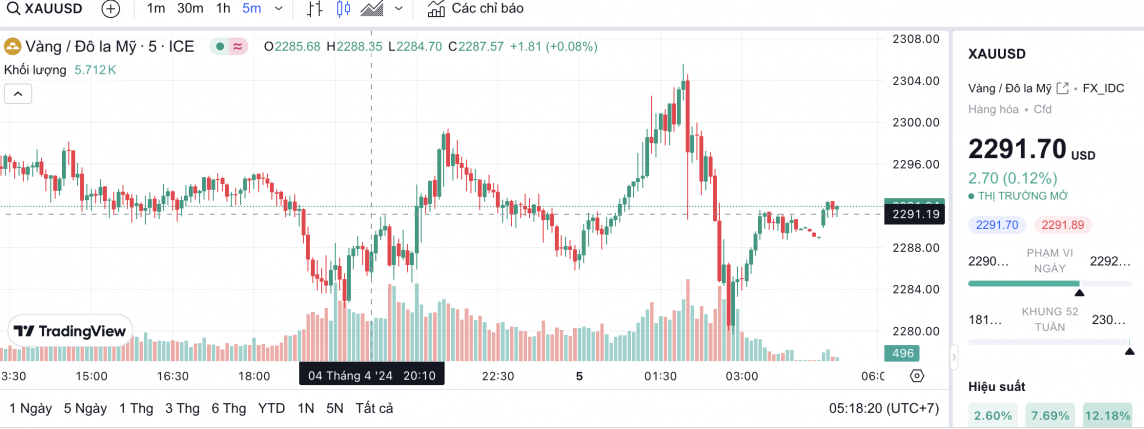The width and height of the screenshot is (1144, 429).
Task: Open the external link icon beside Vàng / Đô la Mỹ
Action: (x=1063, y=88)
